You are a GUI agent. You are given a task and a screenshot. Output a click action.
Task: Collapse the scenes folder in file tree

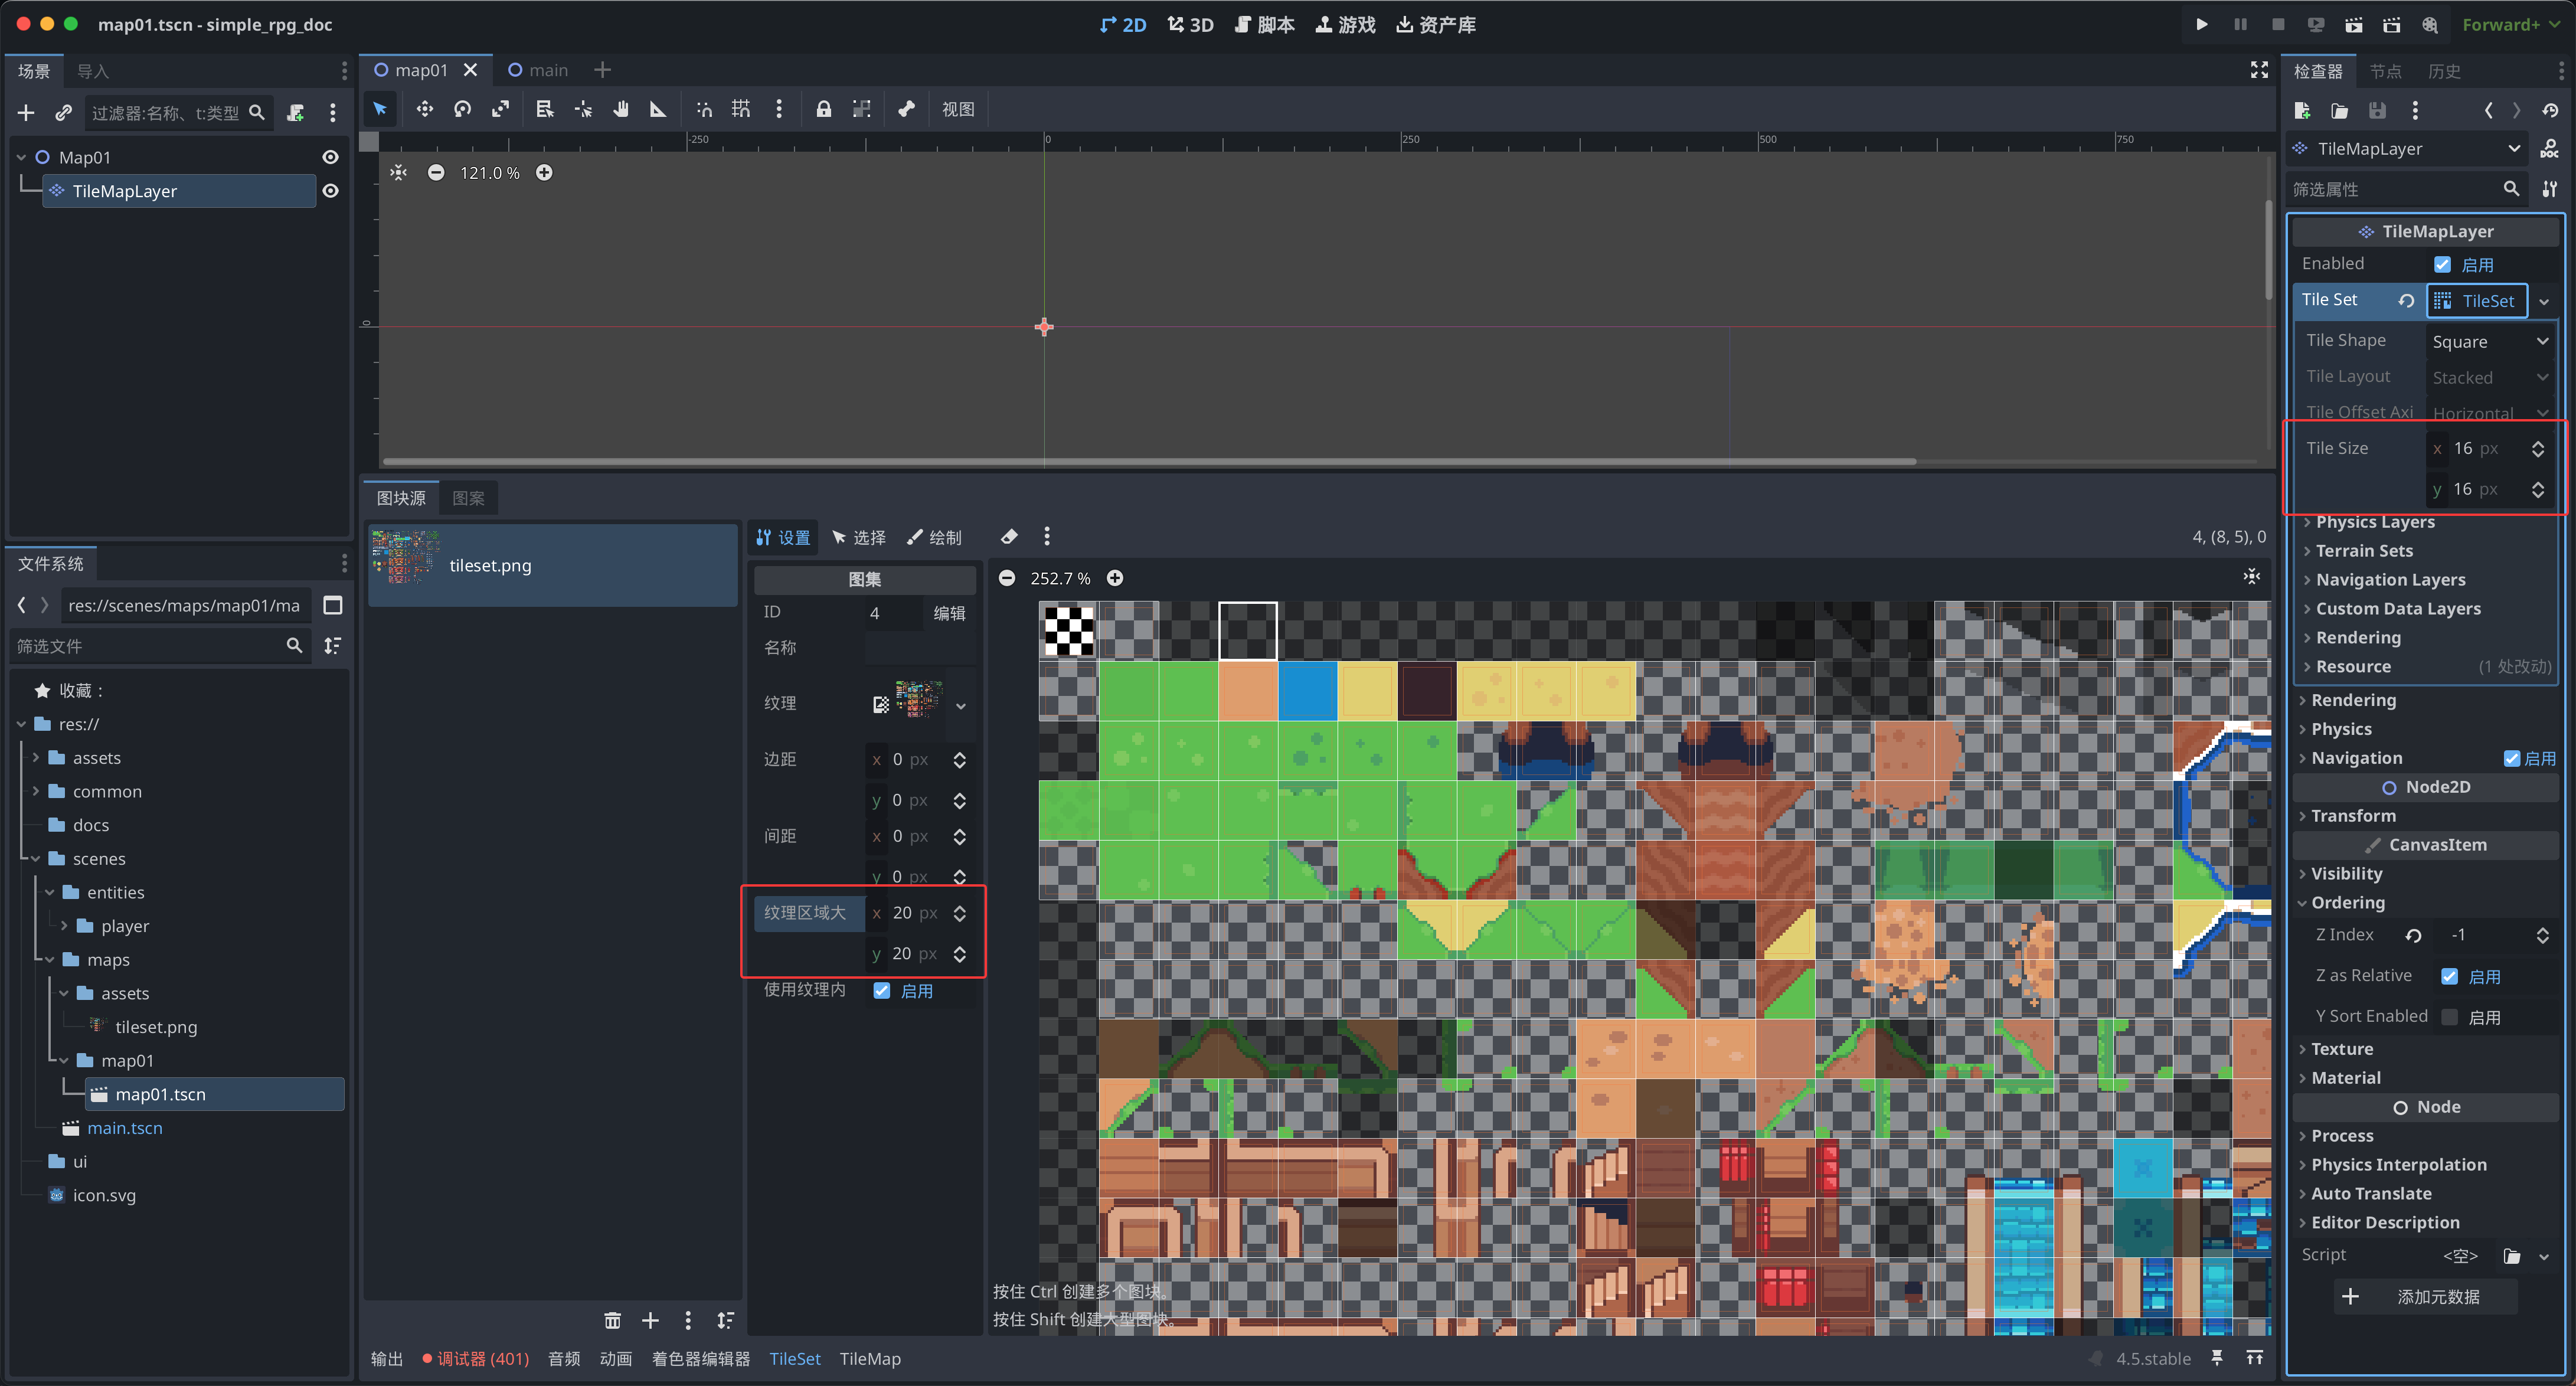click(36, 859)
